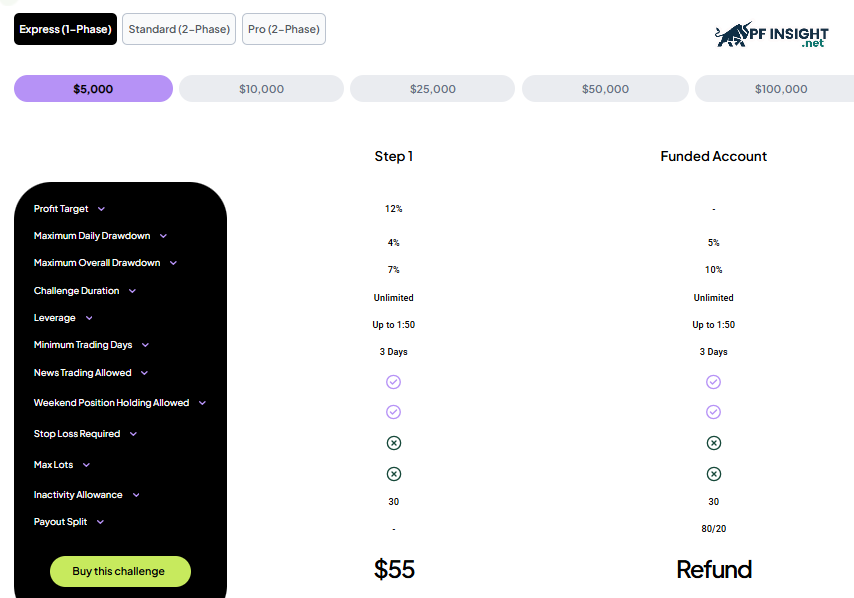Click the Buy this challenge button
The height and width of the screenshot is (598, 854).
point(120,571)
